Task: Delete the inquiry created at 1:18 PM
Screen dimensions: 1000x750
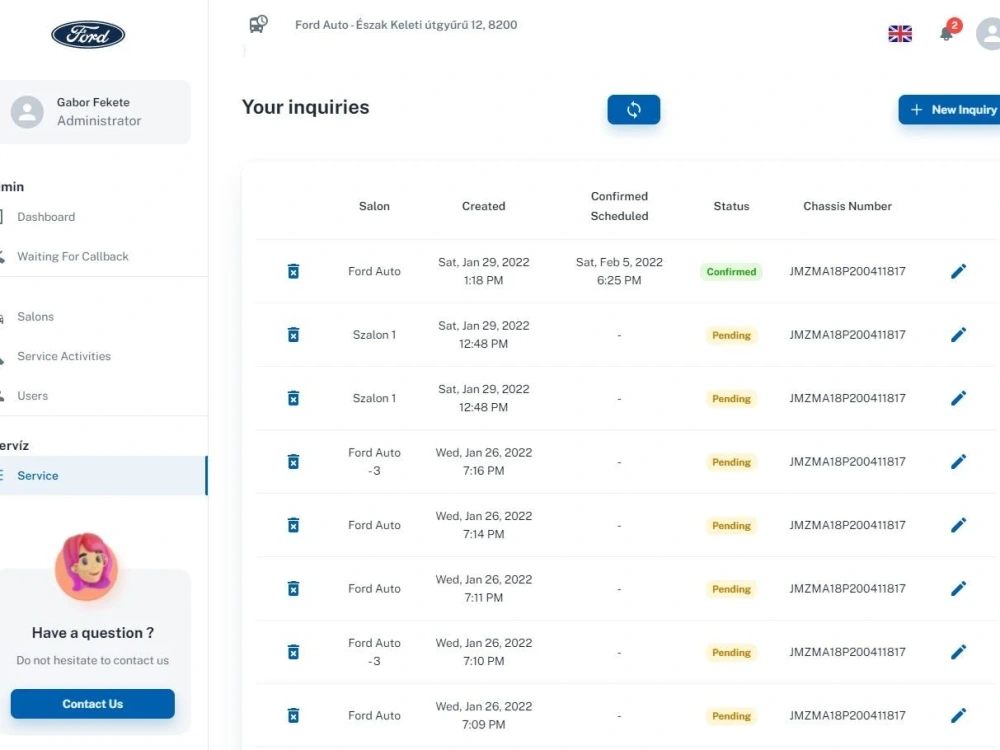Action: (293, 271)
